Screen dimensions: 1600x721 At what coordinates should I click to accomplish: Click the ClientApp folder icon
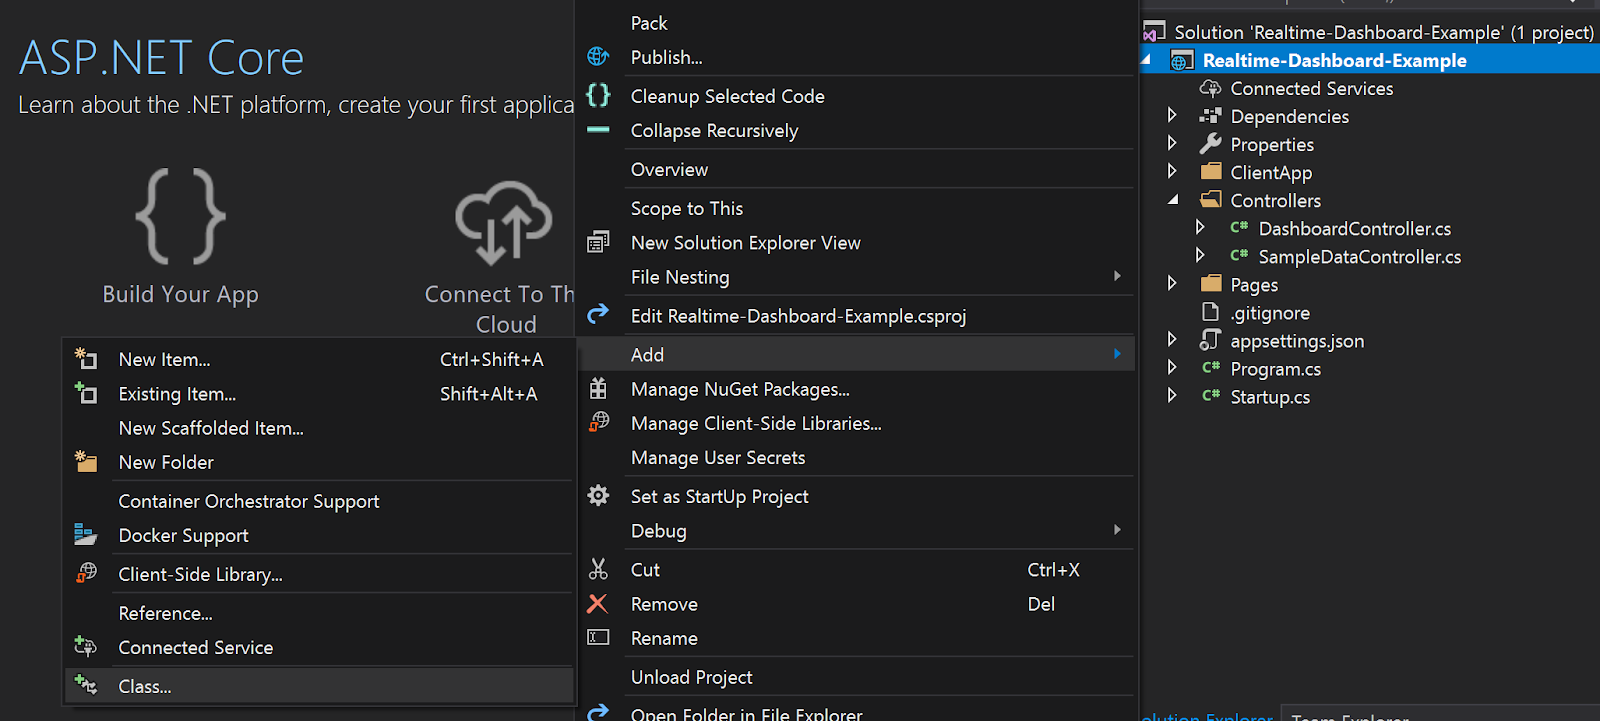1211,171
